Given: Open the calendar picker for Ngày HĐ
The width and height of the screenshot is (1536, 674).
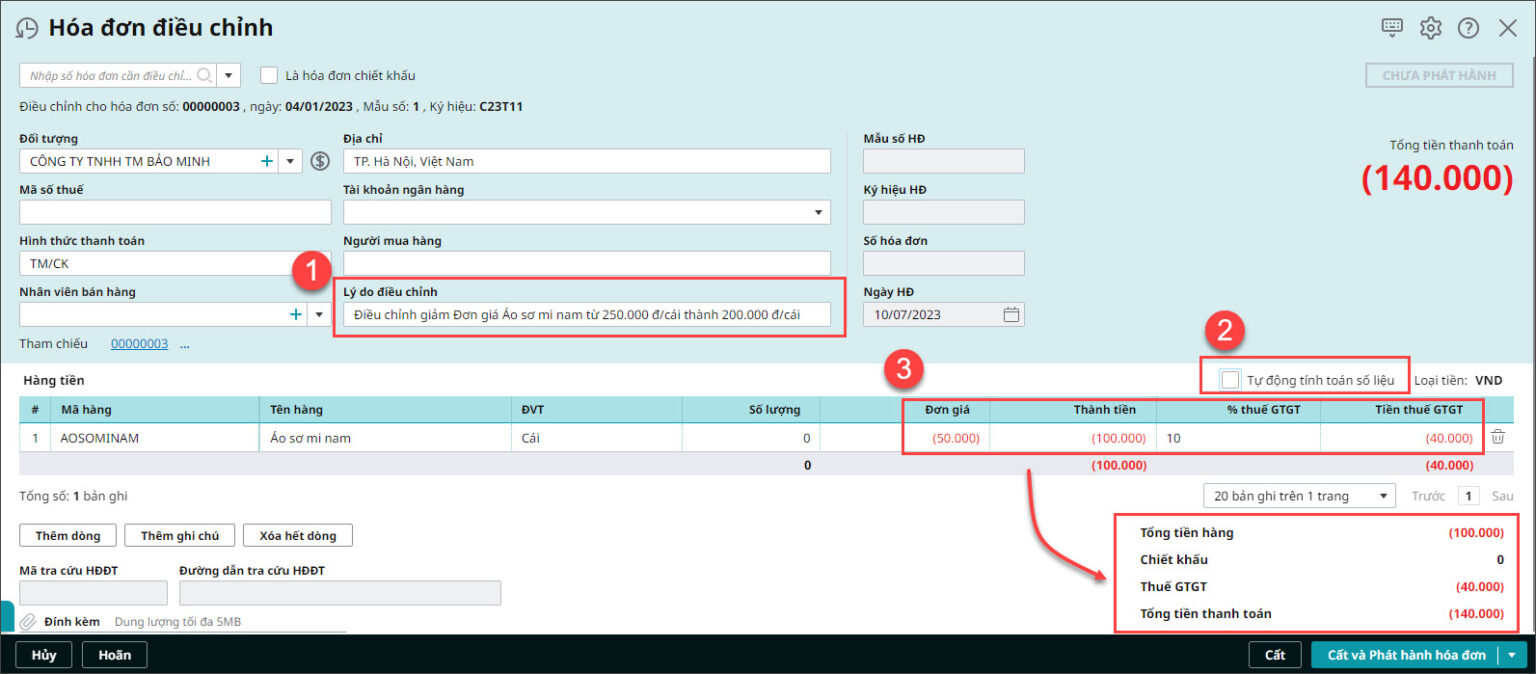Looking at the screenshot, I should tap(1011, 315).
